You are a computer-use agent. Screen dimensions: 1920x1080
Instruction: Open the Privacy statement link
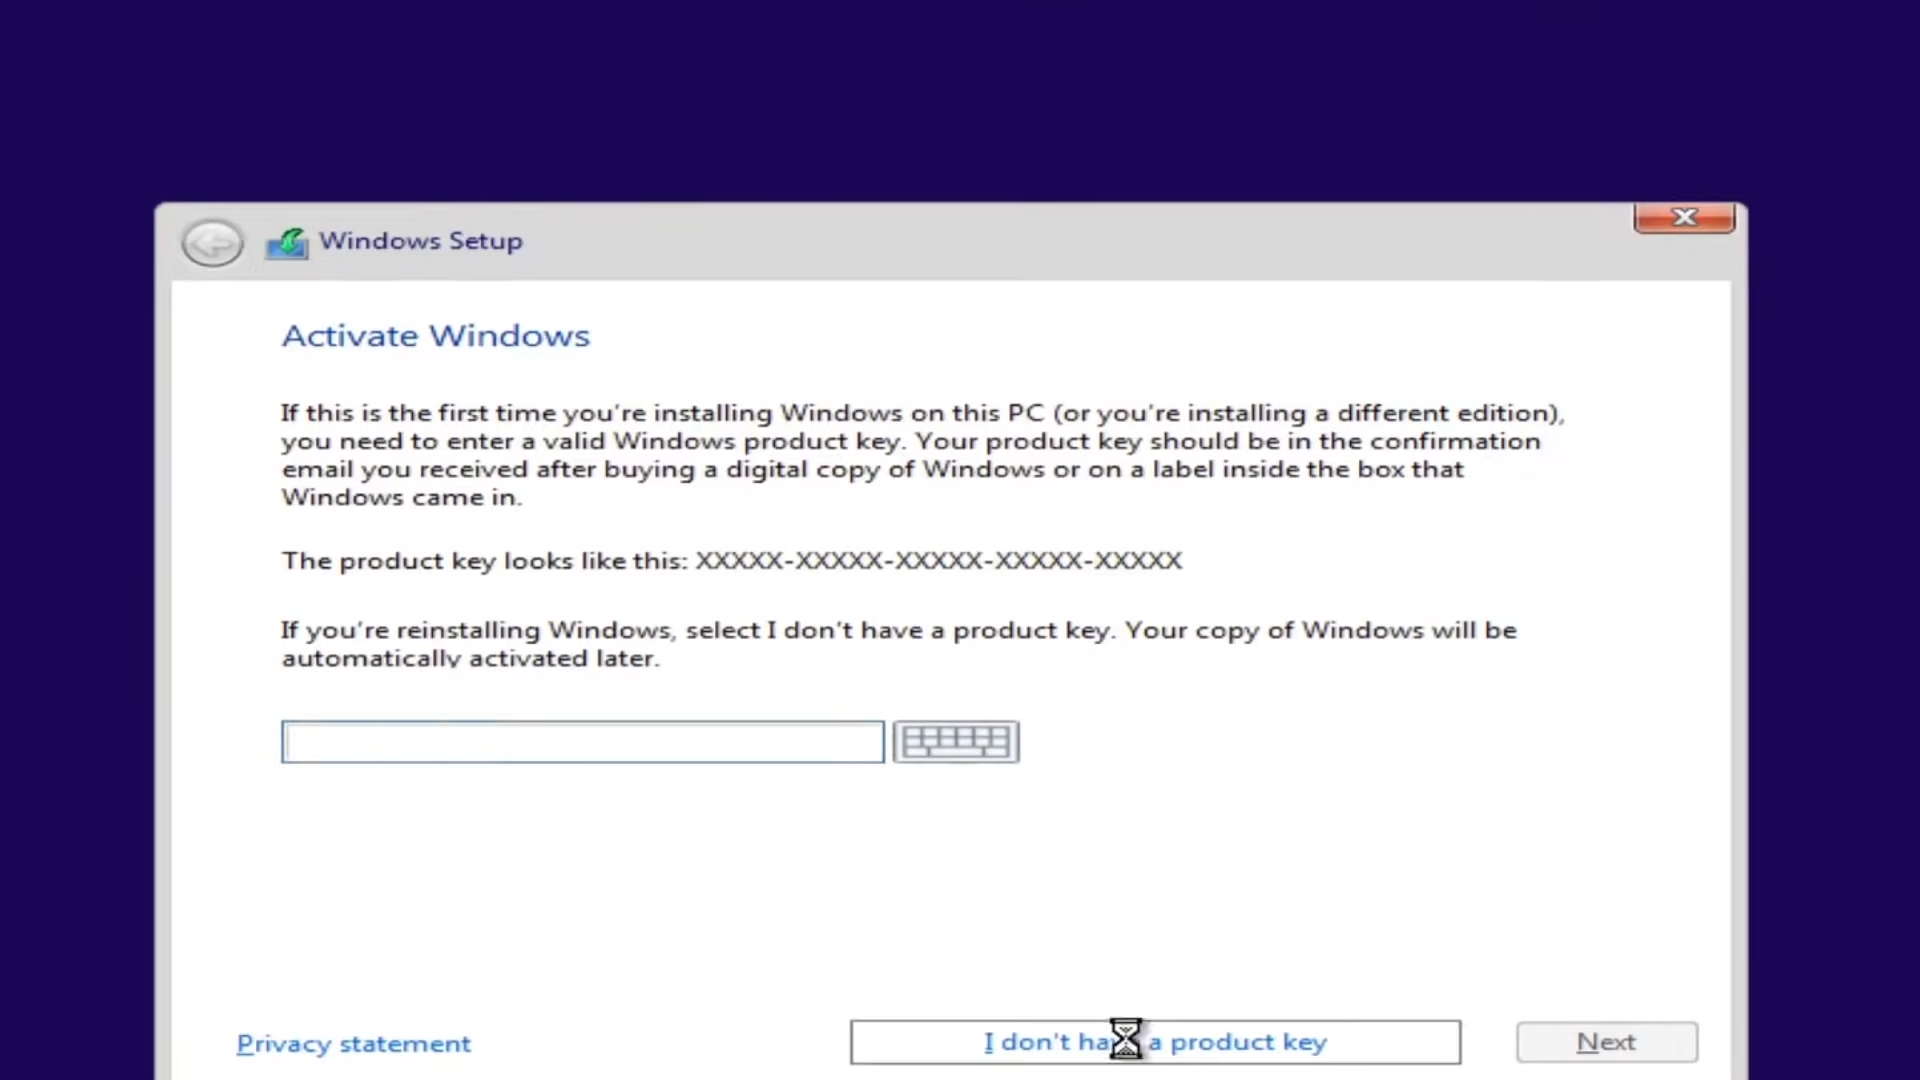tap(353, 1043)
